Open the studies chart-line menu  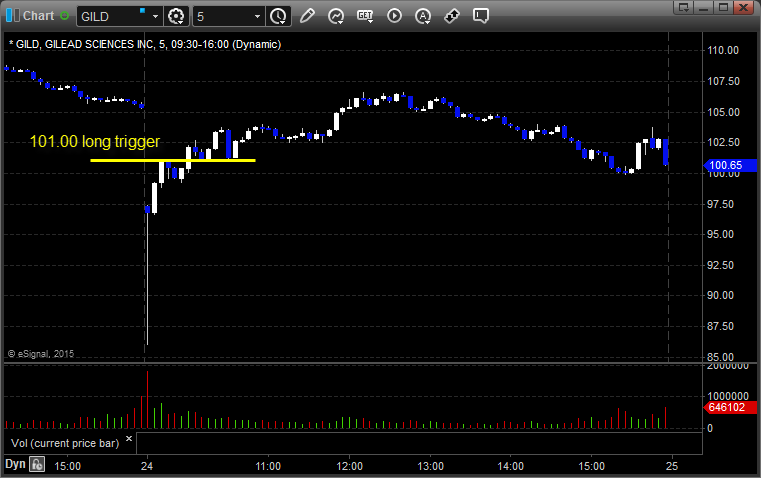(336, 16)
